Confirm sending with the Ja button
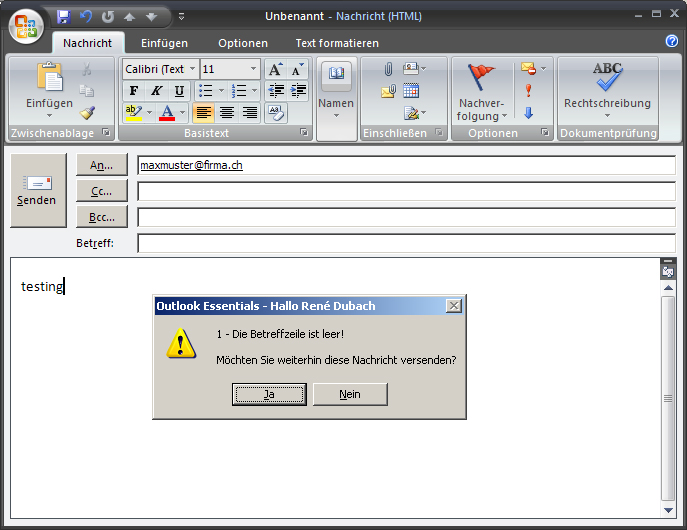The width and height of the screenshot is (687, 530). (269, 394)
